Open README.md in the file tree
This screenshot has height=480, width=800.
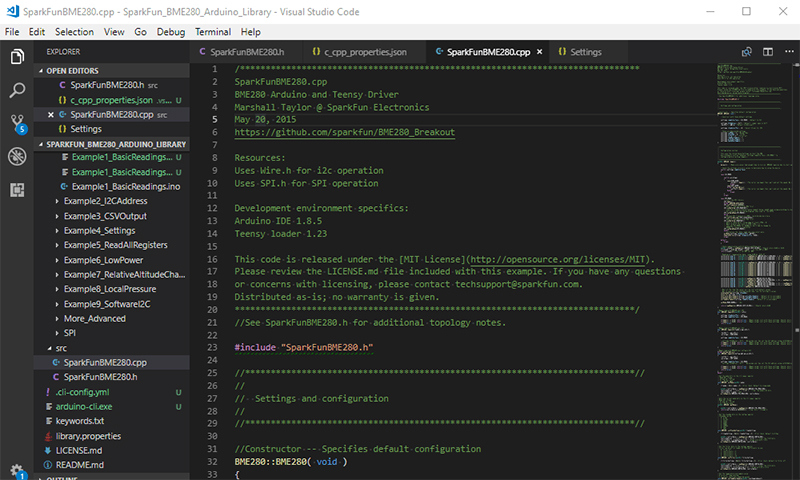[x=79, y=465]
